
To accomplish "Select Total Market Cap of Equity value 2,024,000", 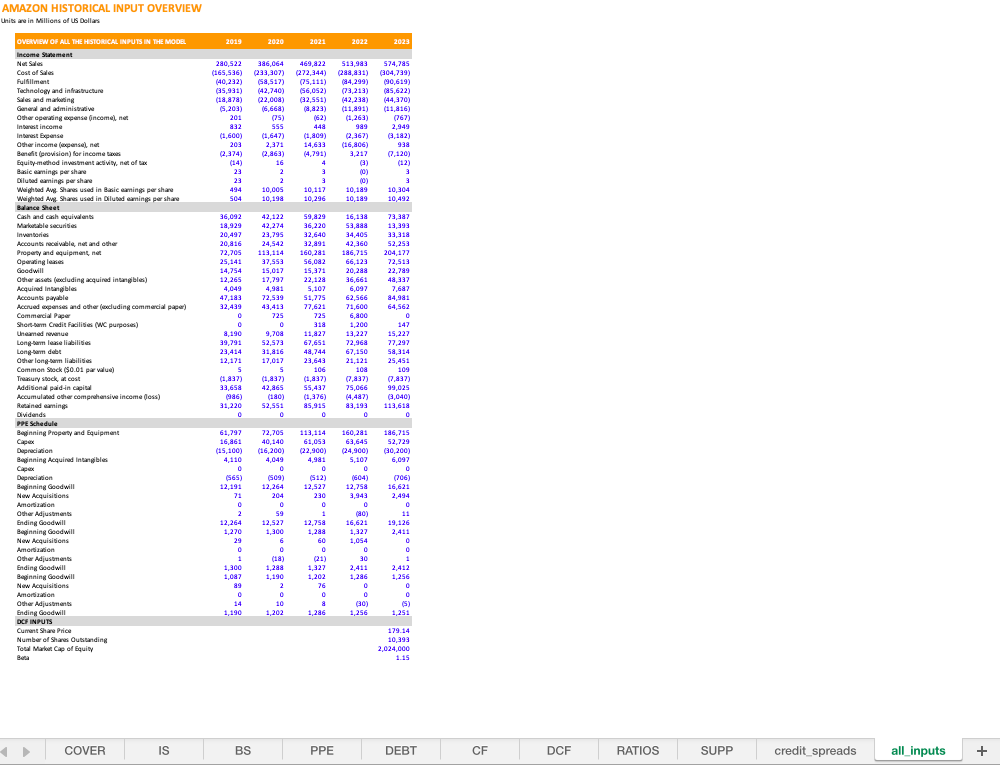I will [x=393, y=649].
